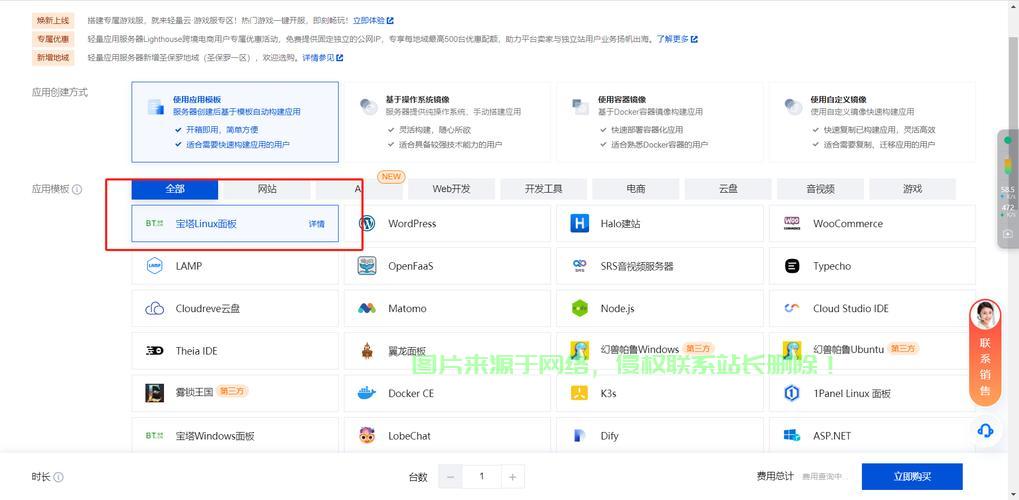Click the WooCommerce logo icon
Viewport: 1019px width, 500px height.
point(792,223)
